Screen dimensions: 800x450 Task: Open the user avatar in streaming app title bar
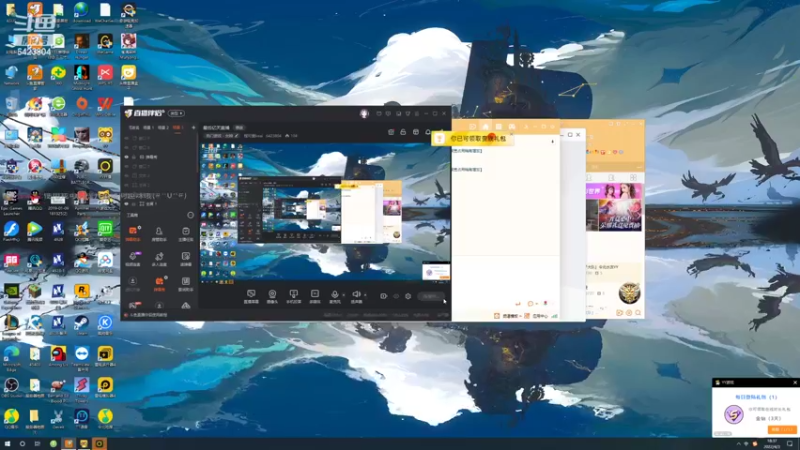[x=364, y=113]
